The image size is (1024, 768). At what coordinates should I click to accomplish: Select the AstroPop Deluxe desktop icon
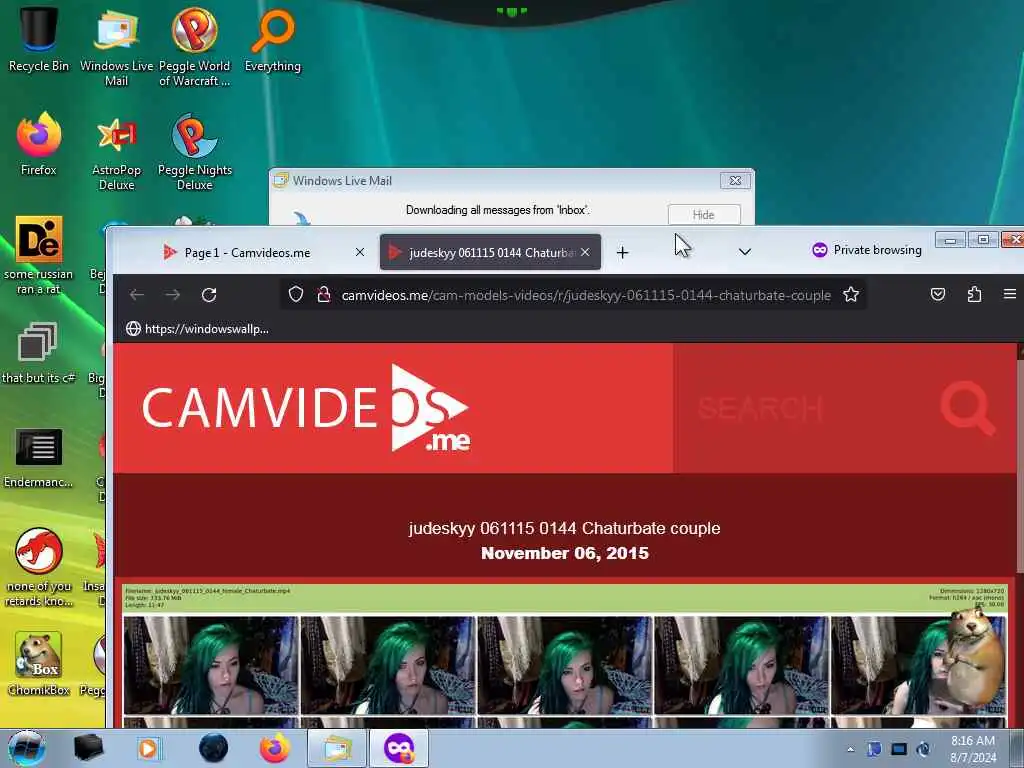[x=116, y=152]
